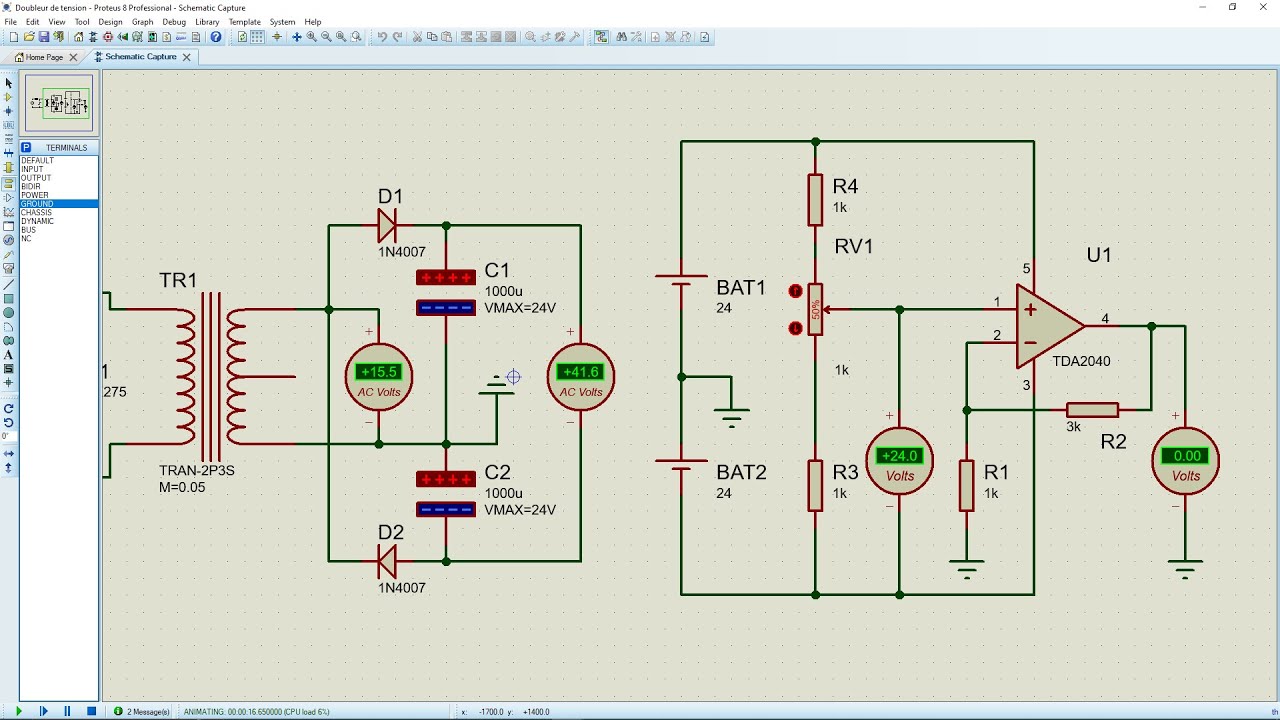Click the rotation angle input field
1280x720 pixels.
click(9, 436)
